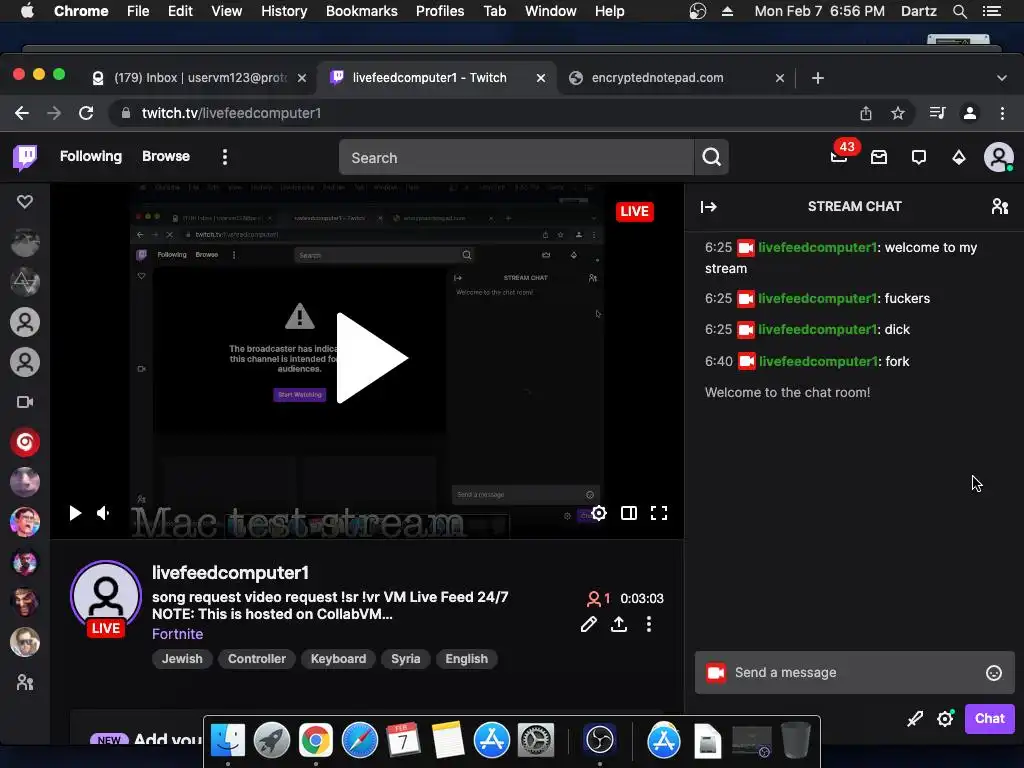Click the Chat send button
The height and width of the screenshot is (768, 1024).
[989, 718]
